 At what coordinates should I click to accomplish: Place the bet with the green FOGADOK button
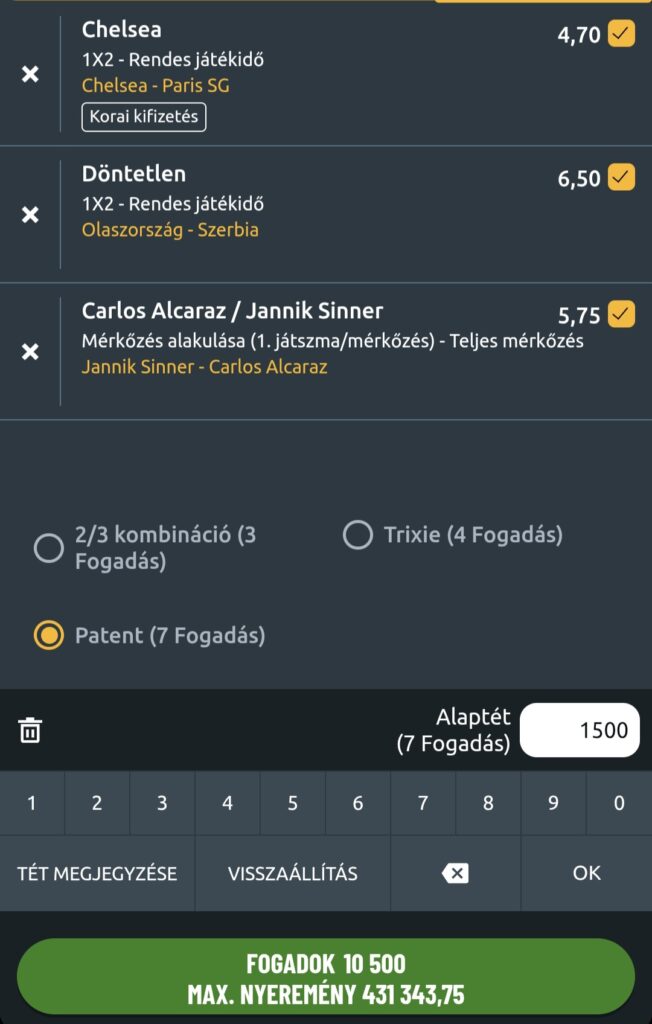(326, 978)
